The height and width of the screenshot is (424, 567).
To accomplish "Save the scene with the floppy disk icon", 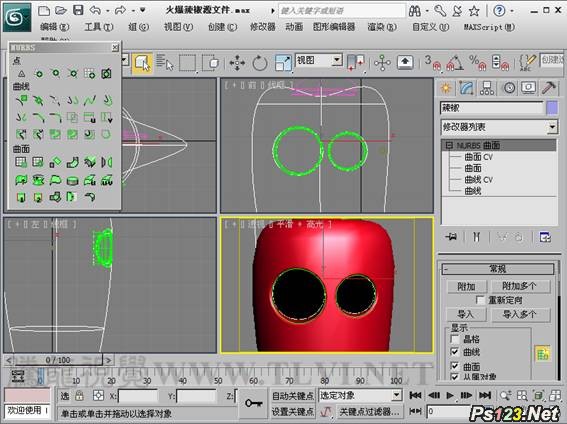I will pos(78,10).
